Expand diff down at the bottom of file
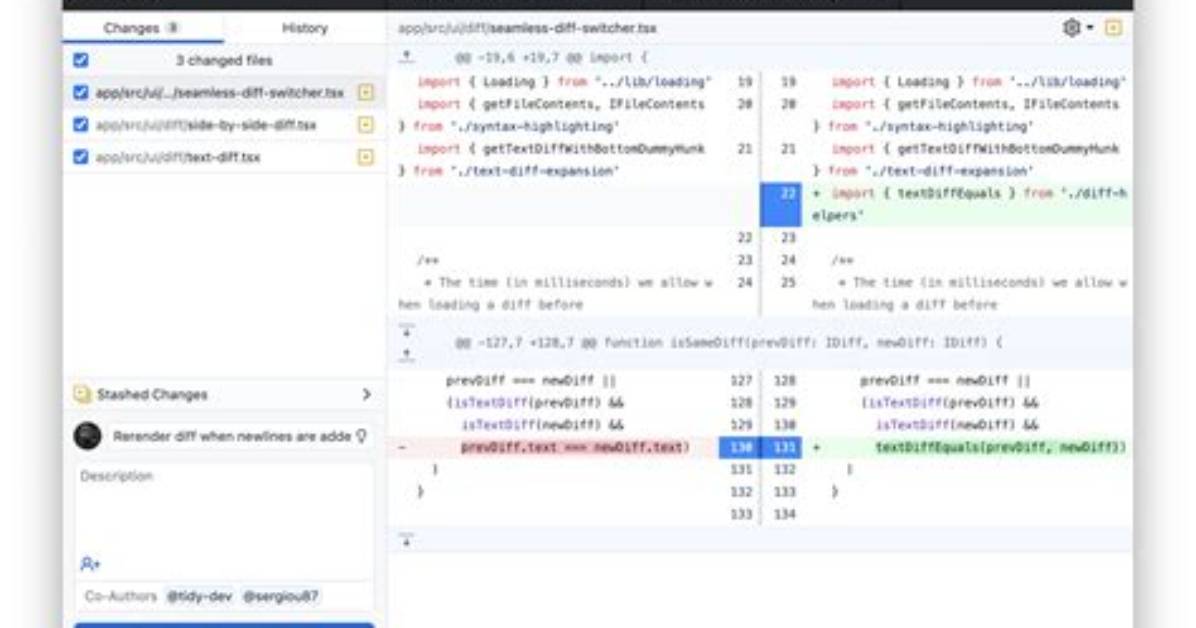 pos(407,539)
